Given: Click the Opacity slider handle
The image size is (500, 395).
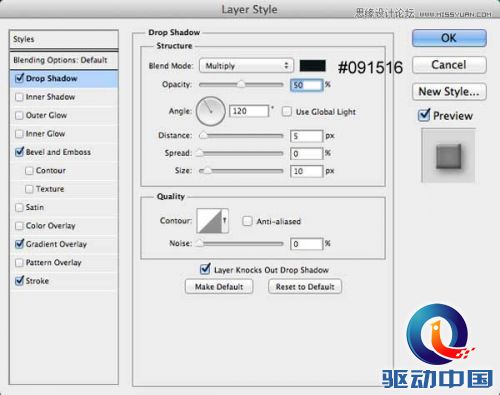Looking at the screenshot, I should coord(241,84).
